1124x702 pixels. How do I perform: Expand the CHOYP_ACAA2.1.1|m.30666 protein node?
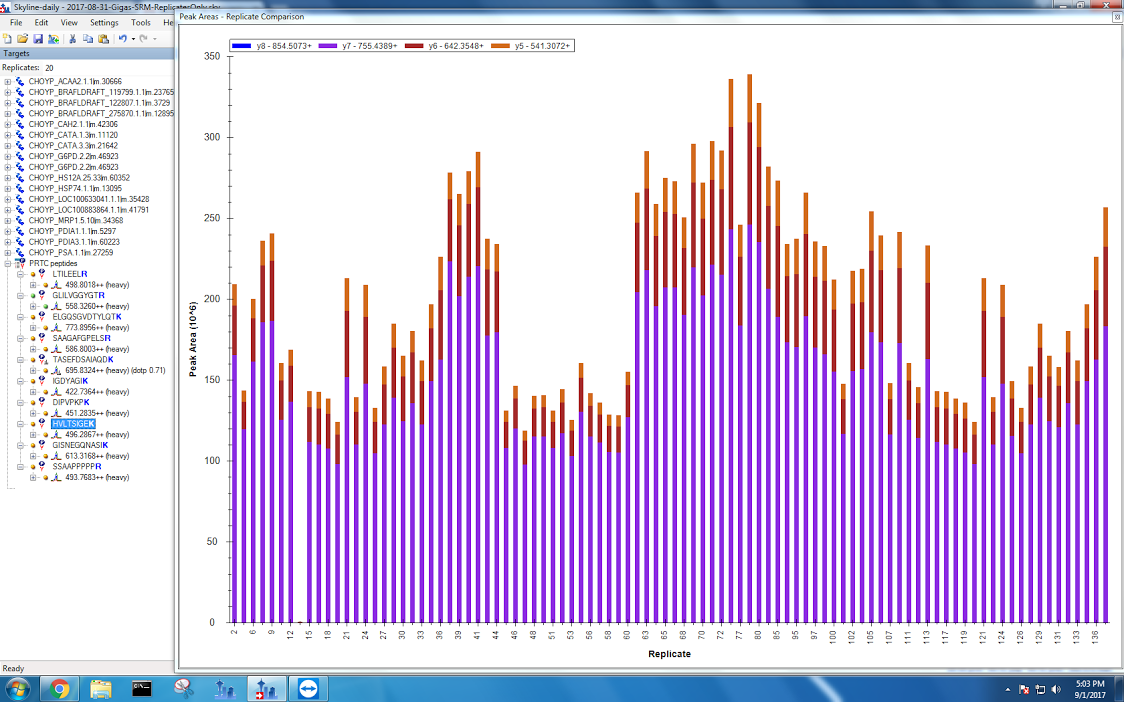pyautogui.click(x=8, y=81)
